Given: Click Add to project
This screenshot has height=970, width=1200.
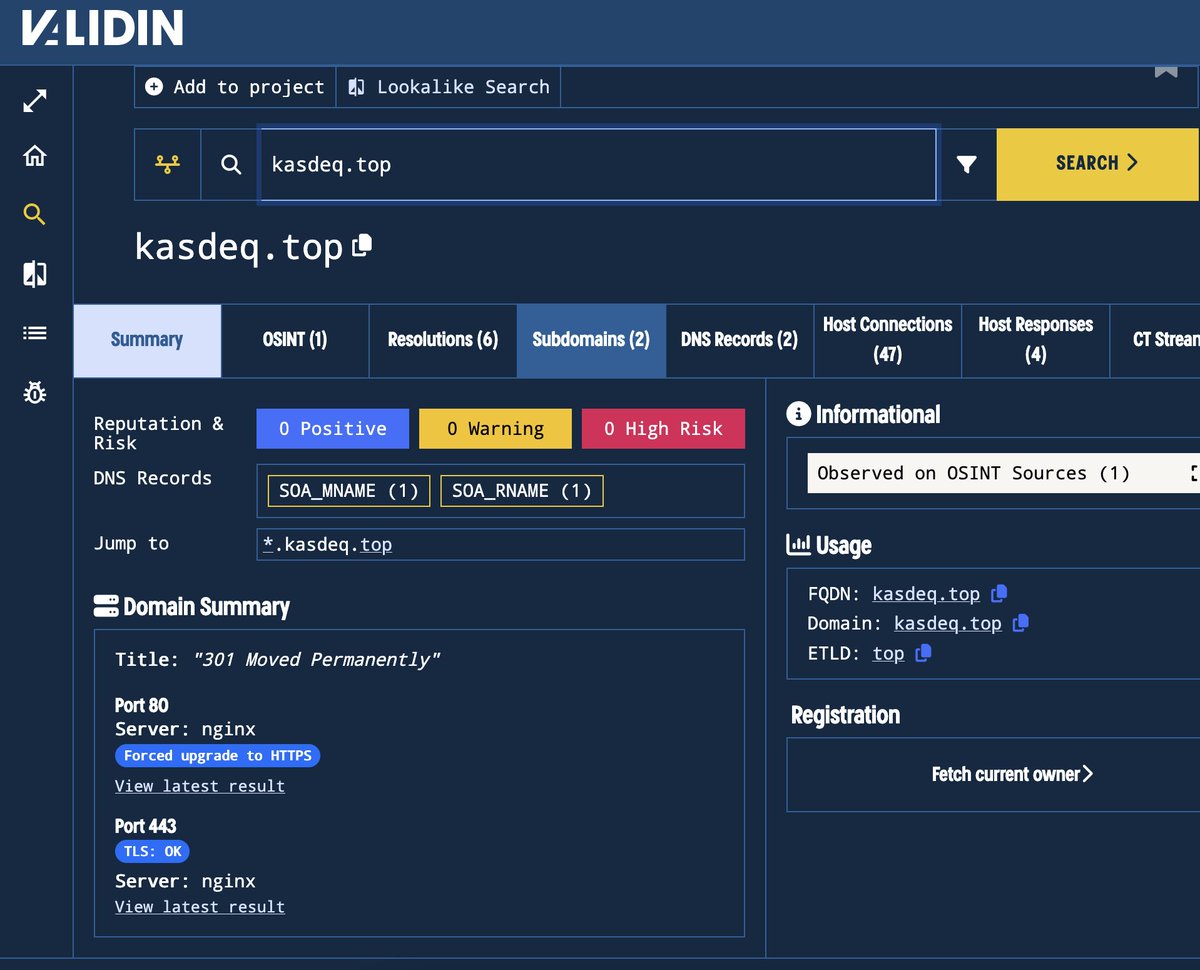Looking at the screenshot, I should pos(235,87).
